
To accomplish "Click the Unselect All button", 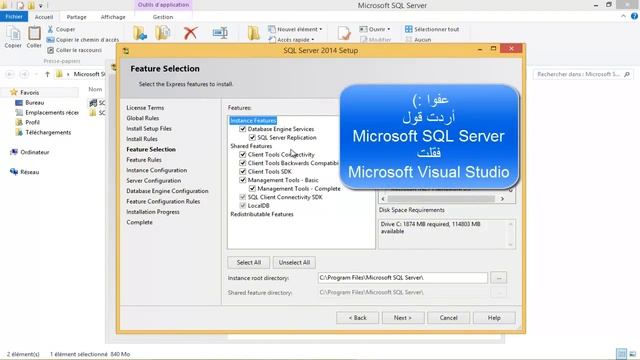I will 294,262.
